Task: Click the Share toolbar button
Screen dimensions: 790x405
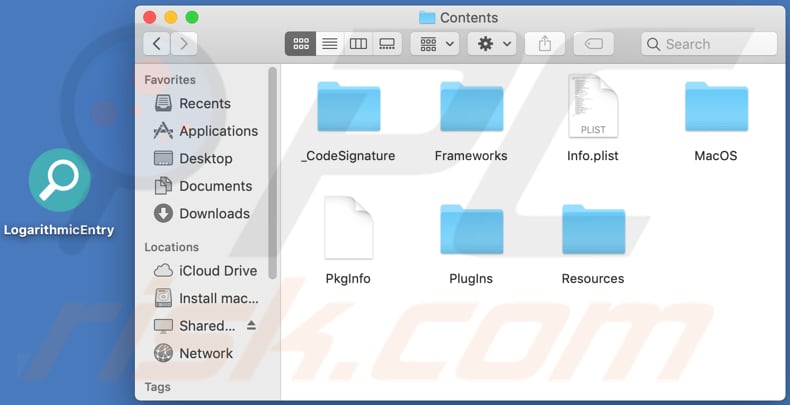Action: [545, 44]
